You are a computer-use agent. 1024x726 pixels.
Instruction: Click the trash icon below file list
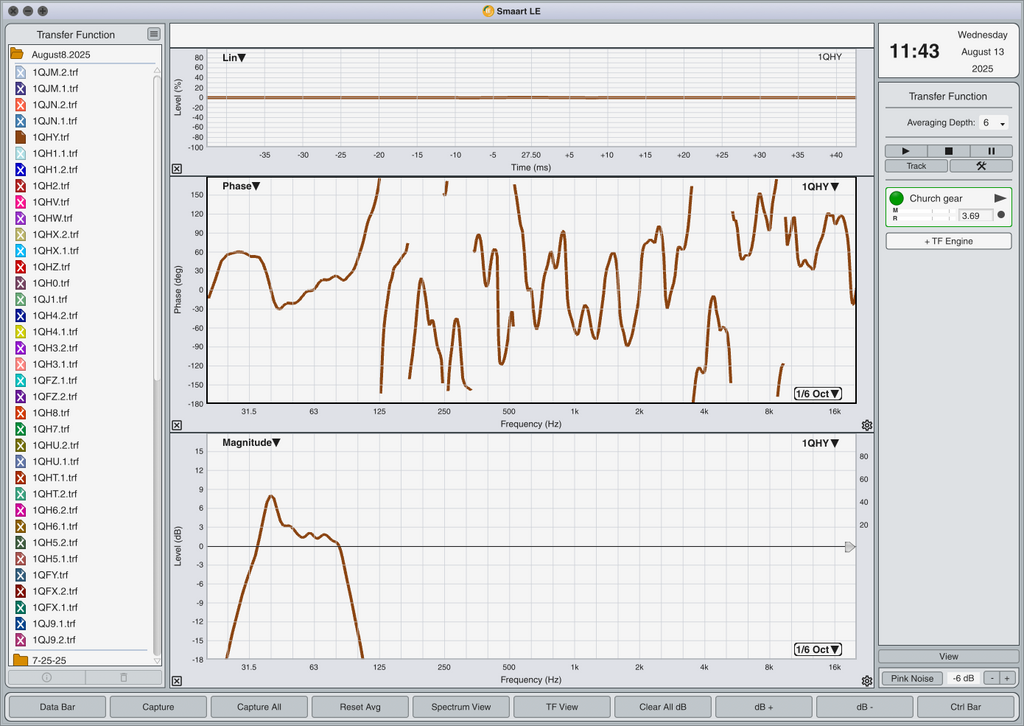pos(123,678)
